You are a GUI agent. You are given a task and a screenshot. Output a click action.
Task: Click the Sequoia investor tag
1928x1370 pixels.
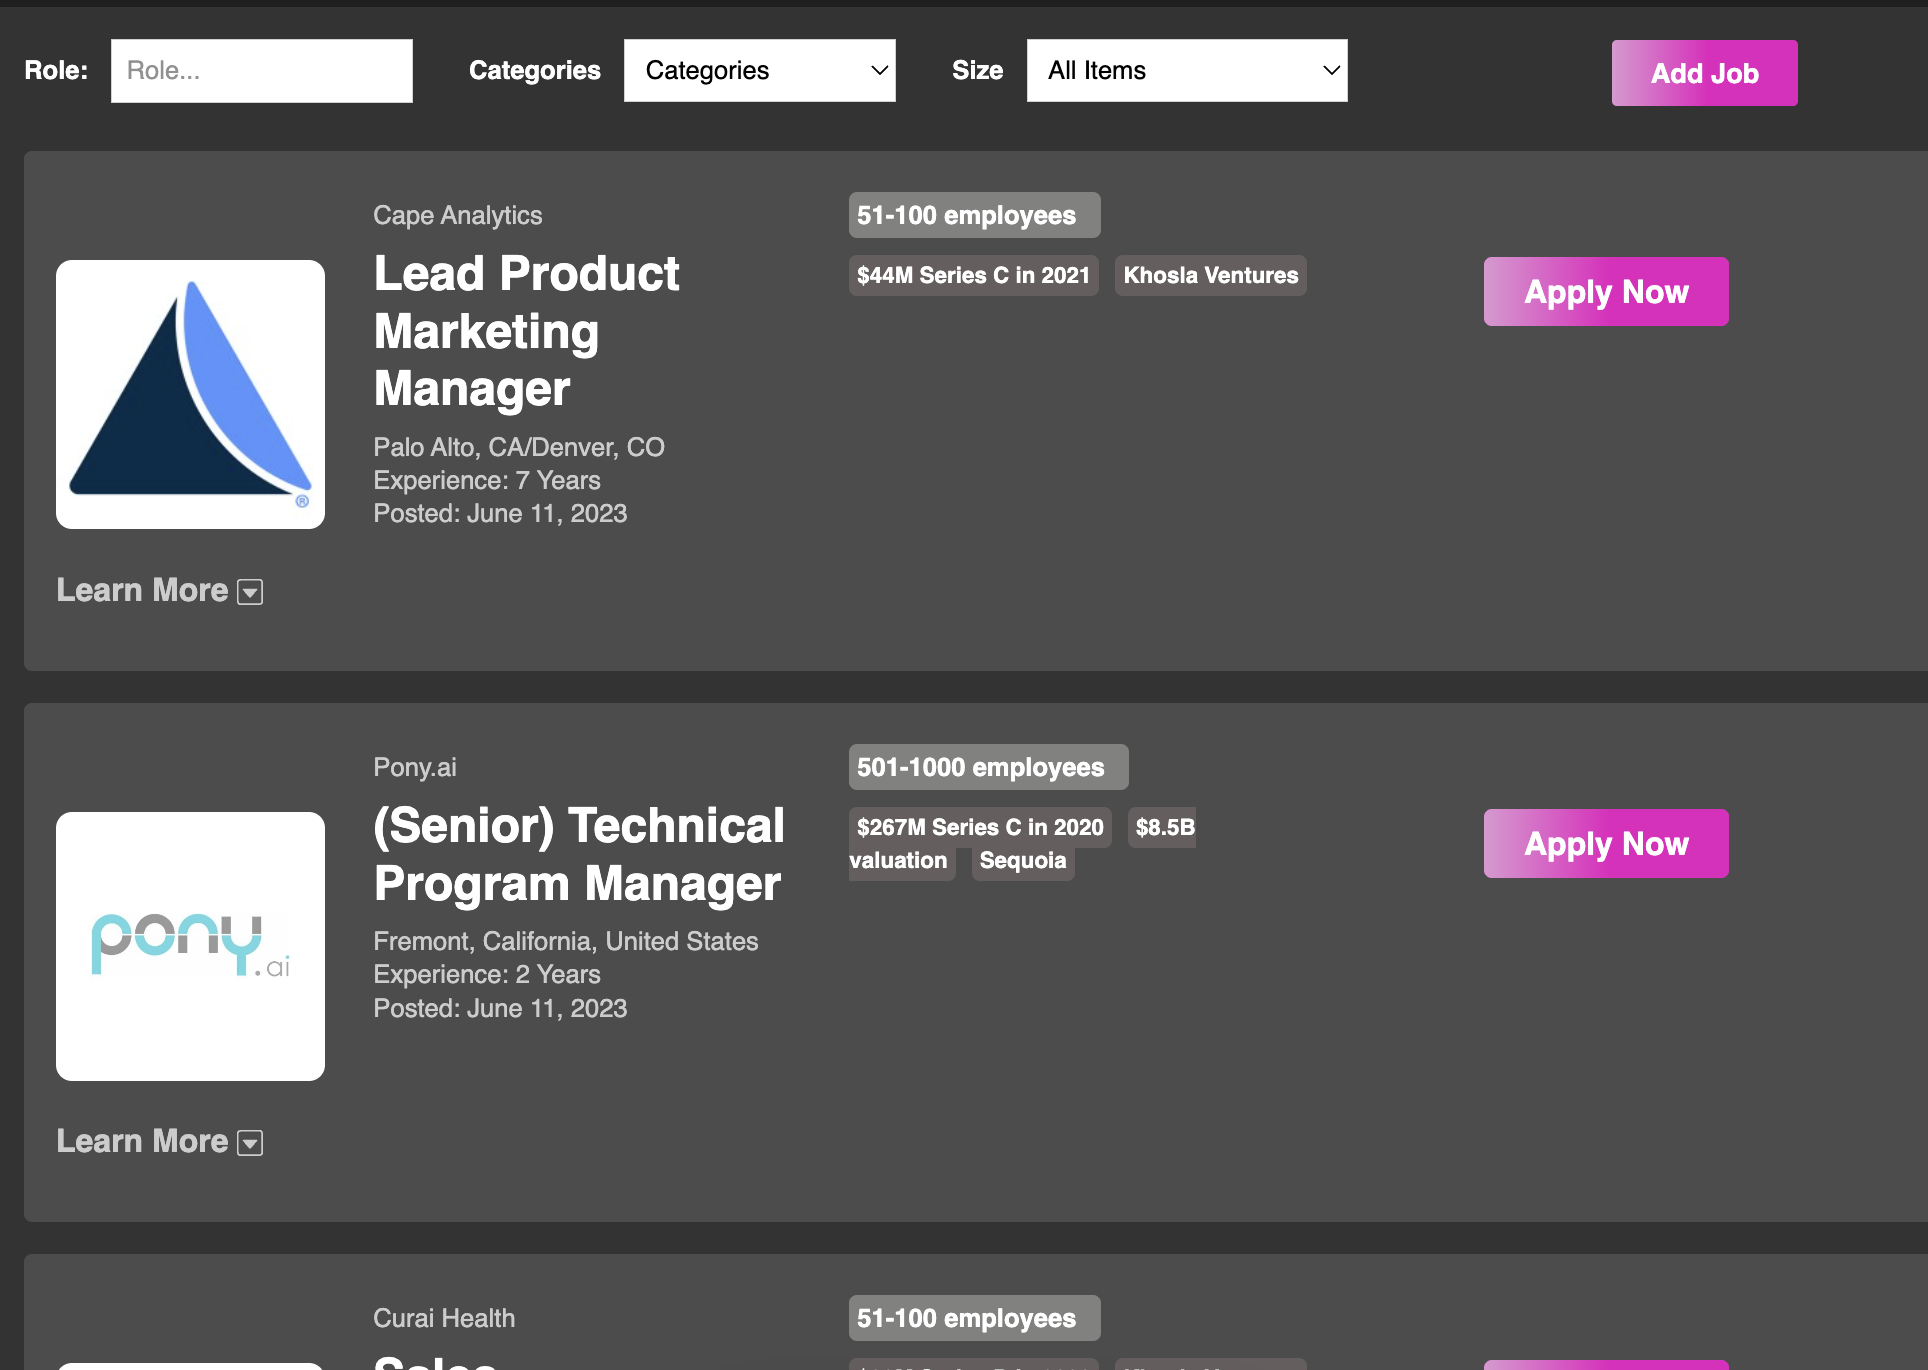(1022, 860)
